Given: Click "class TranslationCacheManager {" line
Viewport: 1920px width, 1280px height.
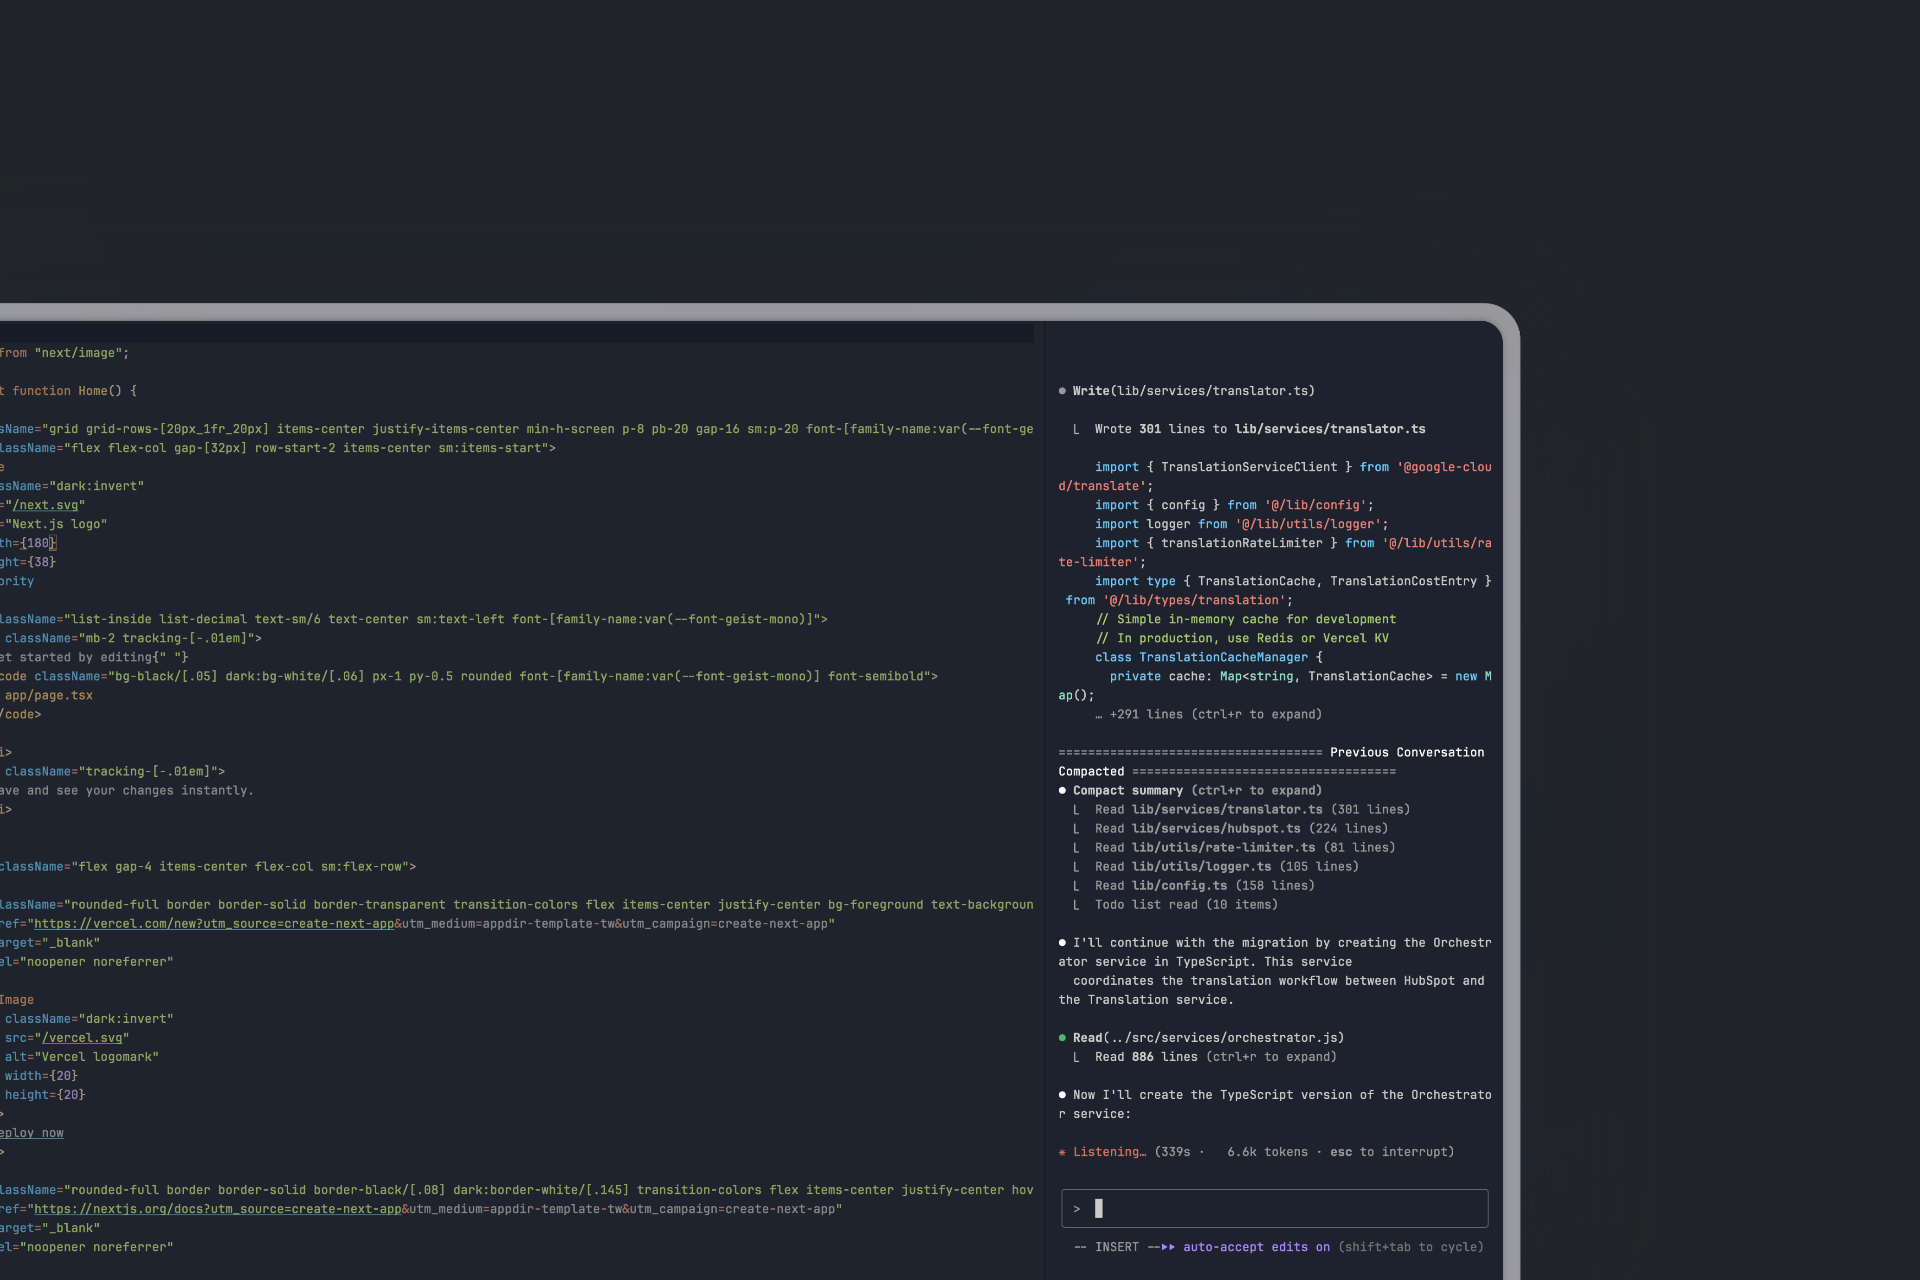Looking at the screenshot, I should click(x=1208, y=657).
